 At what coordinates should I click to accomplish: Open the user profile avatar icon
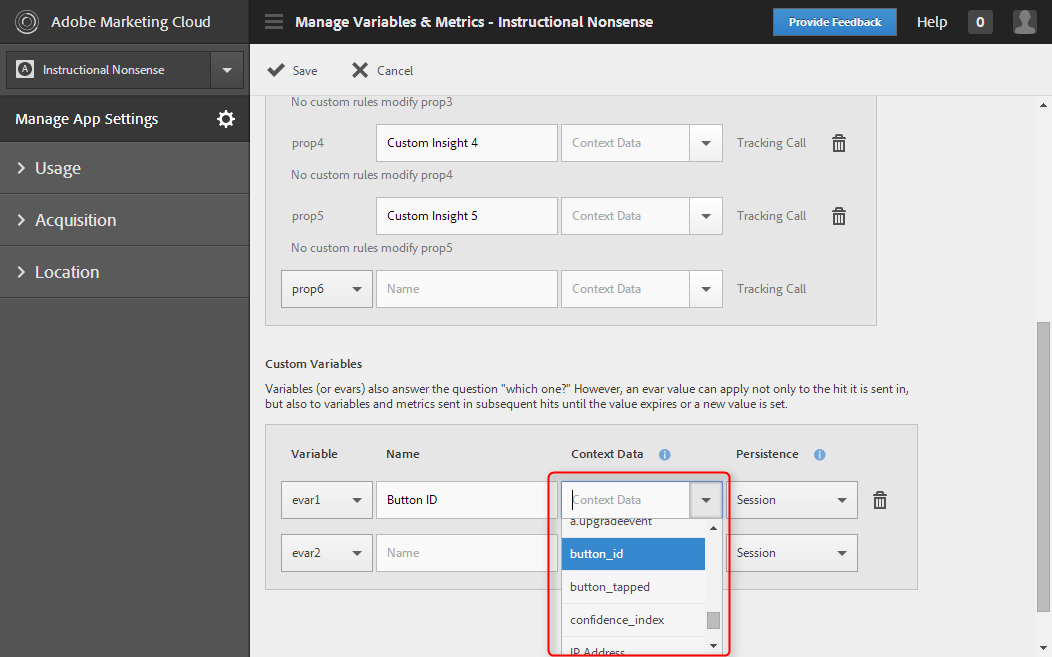click(x=1024, y=22)
